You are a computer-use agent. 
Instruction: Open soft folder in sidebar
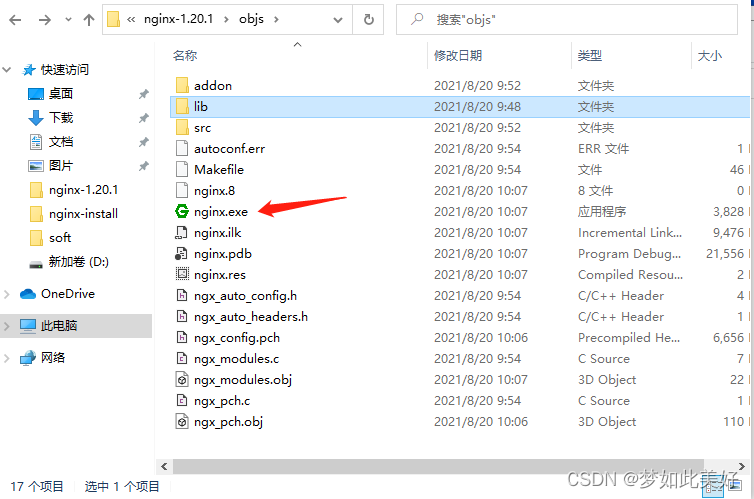coord(60,237)
